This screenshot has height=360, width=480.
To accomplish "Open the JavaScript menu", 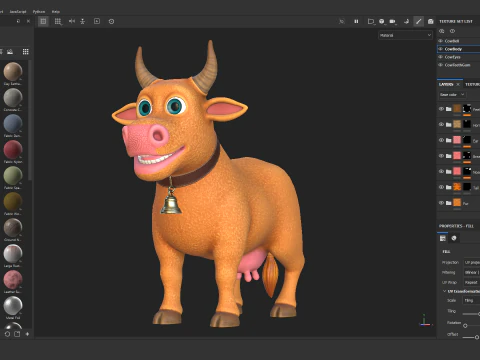I will tap(18, 11).
